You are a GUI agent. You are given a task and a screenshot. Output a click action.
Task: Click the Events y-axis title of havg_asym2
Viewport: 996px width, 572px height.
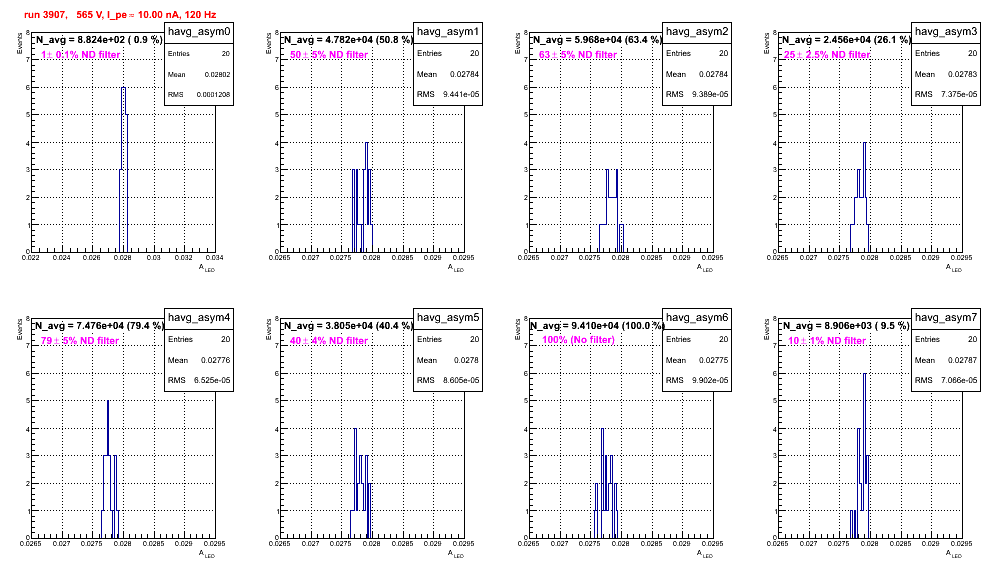[517, 43]
